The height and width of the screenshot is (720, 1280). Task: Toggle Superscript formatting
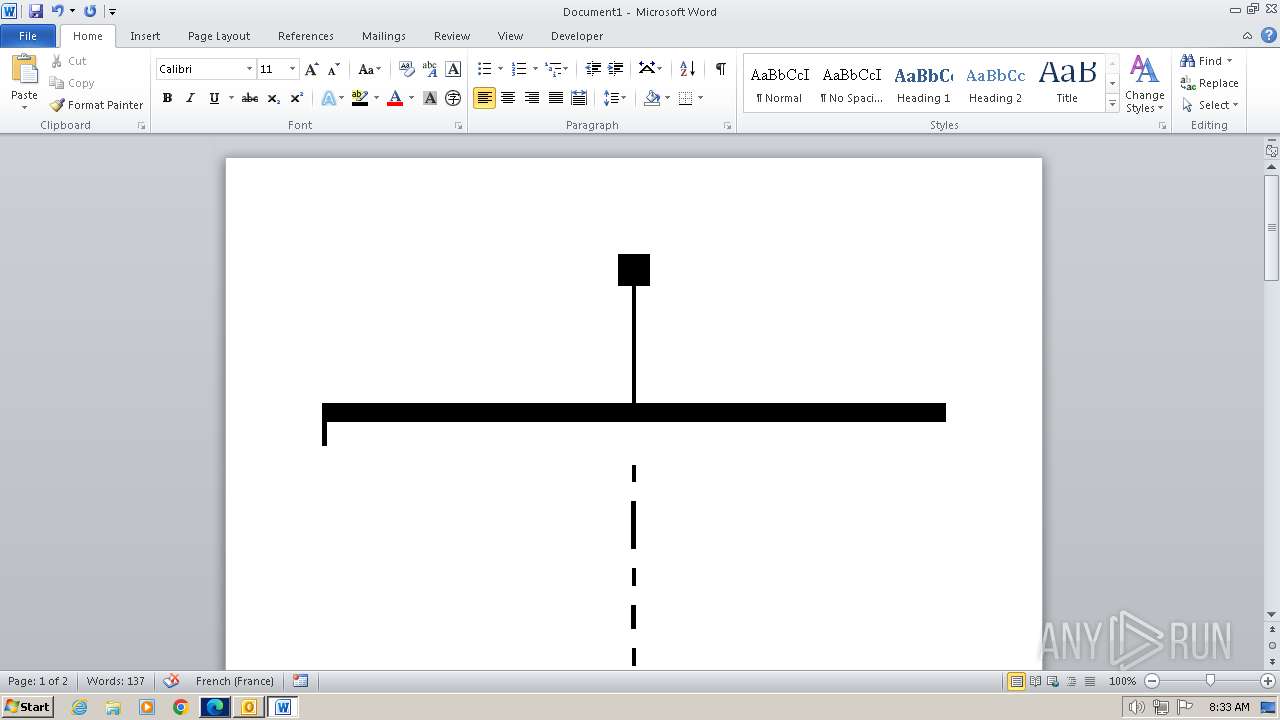pos(297,98)
